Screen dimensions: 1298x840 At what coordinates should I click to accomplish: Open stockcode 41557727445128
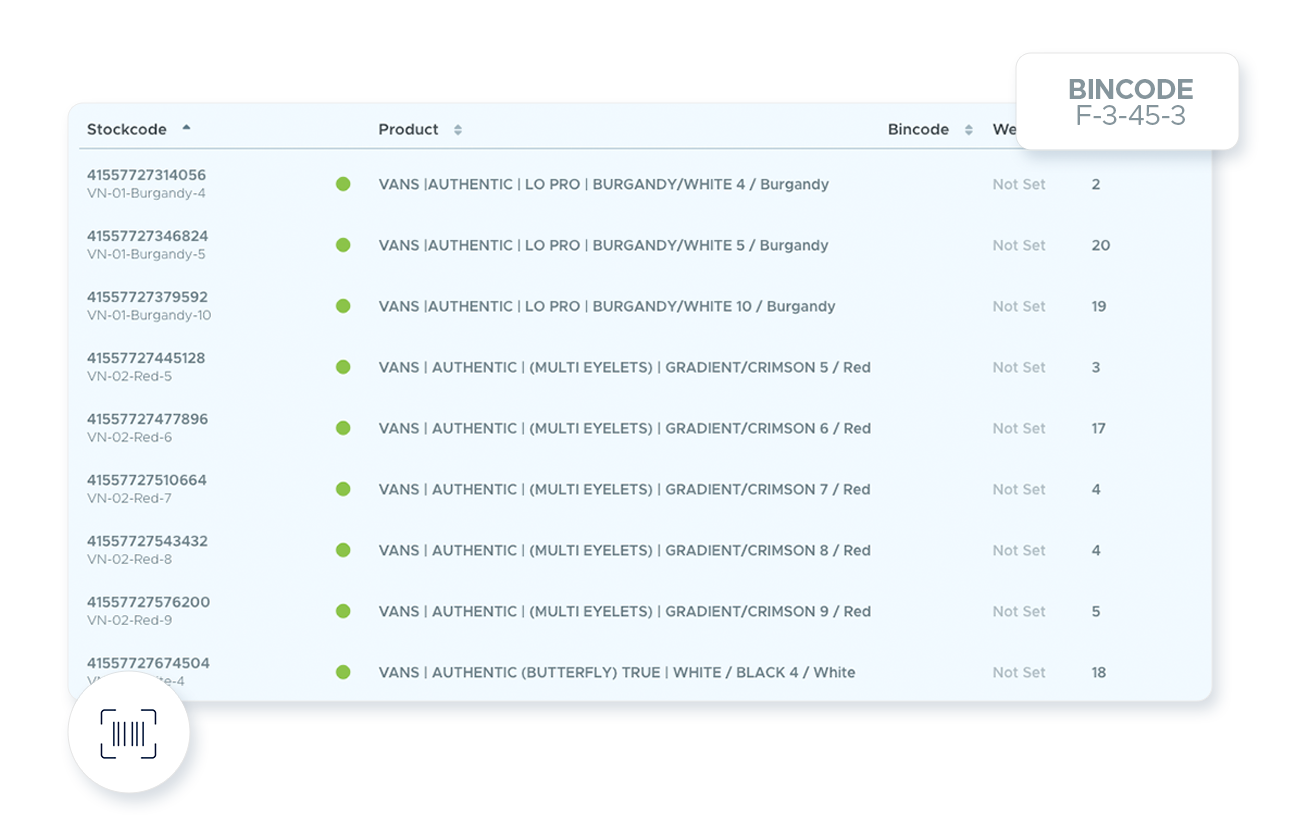tap(146, 358)
